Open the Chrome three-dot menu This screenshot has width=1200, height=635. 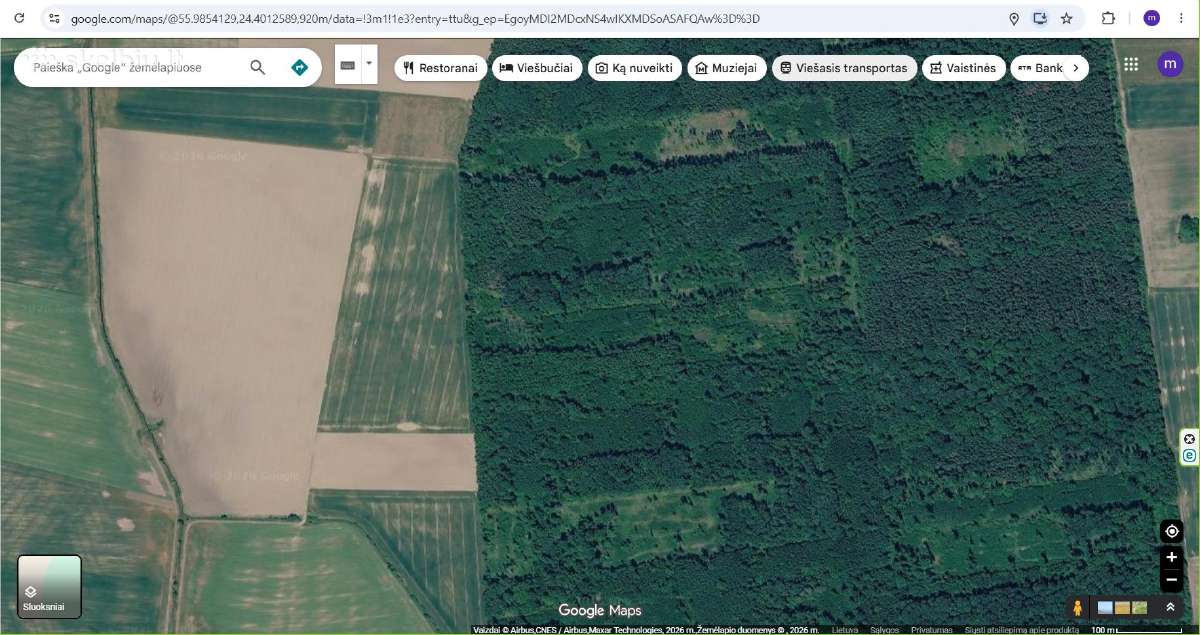1181,18
